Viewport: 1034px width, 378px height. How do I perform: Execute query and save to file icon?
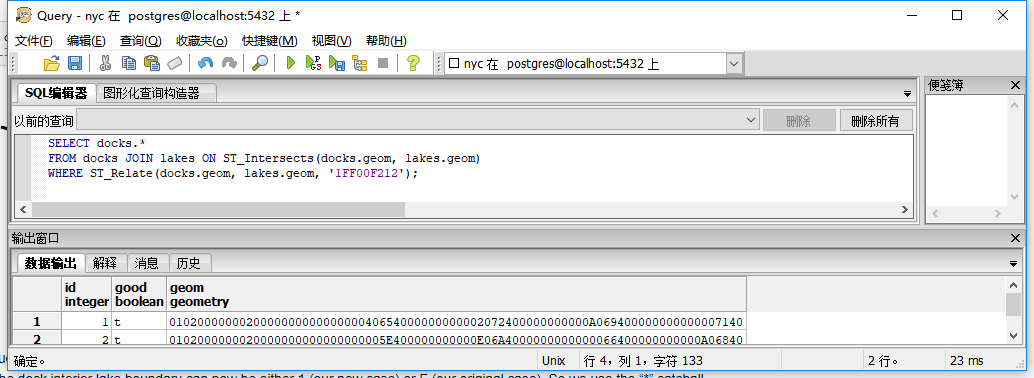[337, 63]
